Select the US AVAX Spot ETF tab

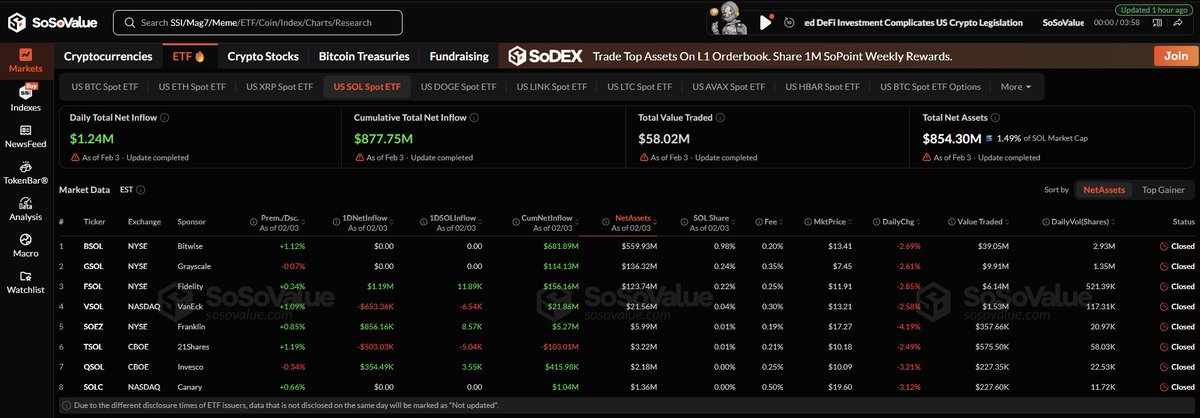coord(727,87)
